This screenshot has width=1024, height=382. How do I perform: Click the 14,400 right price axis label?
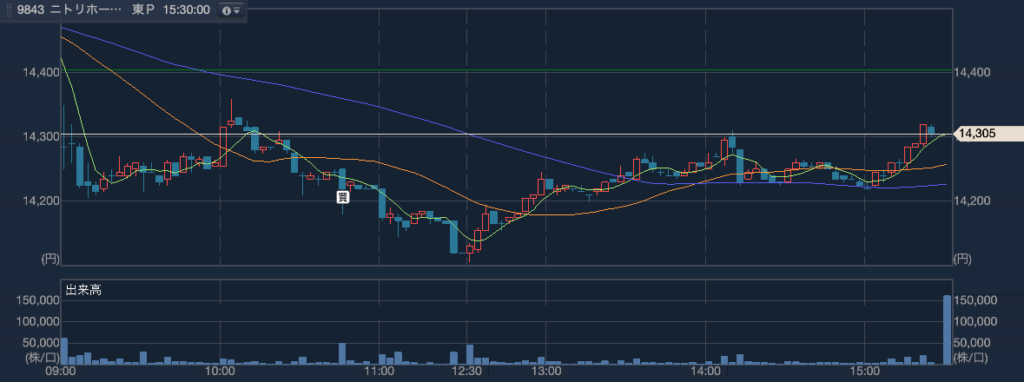point(972,72)
